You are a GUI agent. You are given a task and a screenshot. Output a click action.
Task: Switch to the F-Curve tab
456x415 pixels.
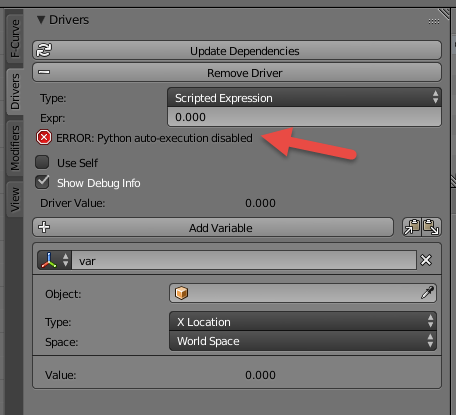15,39
